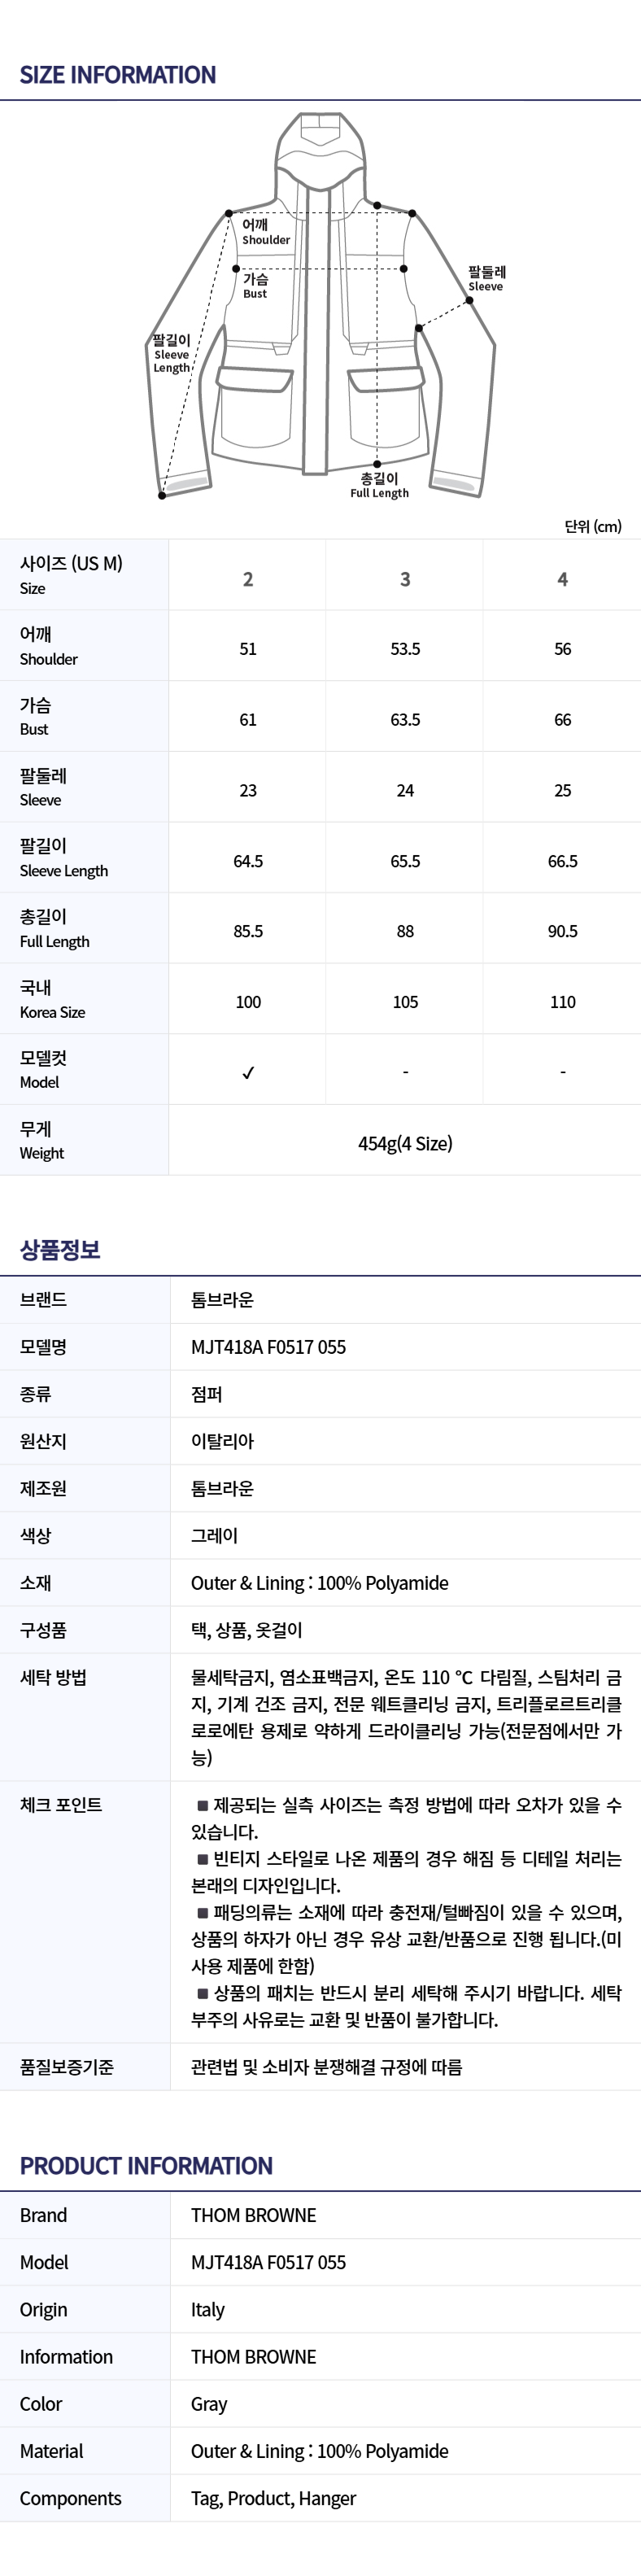The image size is (641, 2576).
Task: Click the 어깨 Shoulder label on the diagram
Action: pos(266,232)
